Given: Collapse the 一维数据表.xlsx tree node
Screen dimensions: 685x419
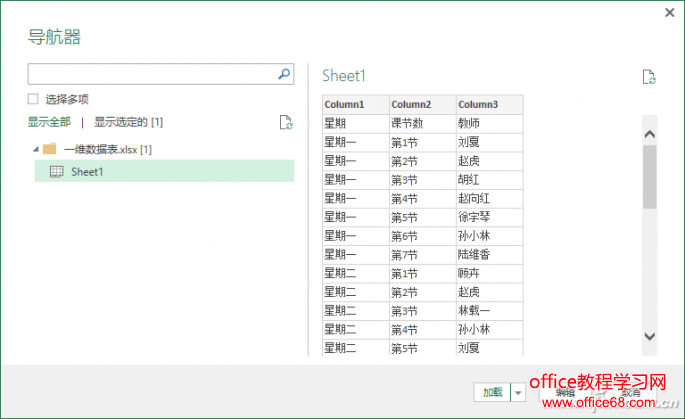Looking at the screenshot, I should point(36,149).
